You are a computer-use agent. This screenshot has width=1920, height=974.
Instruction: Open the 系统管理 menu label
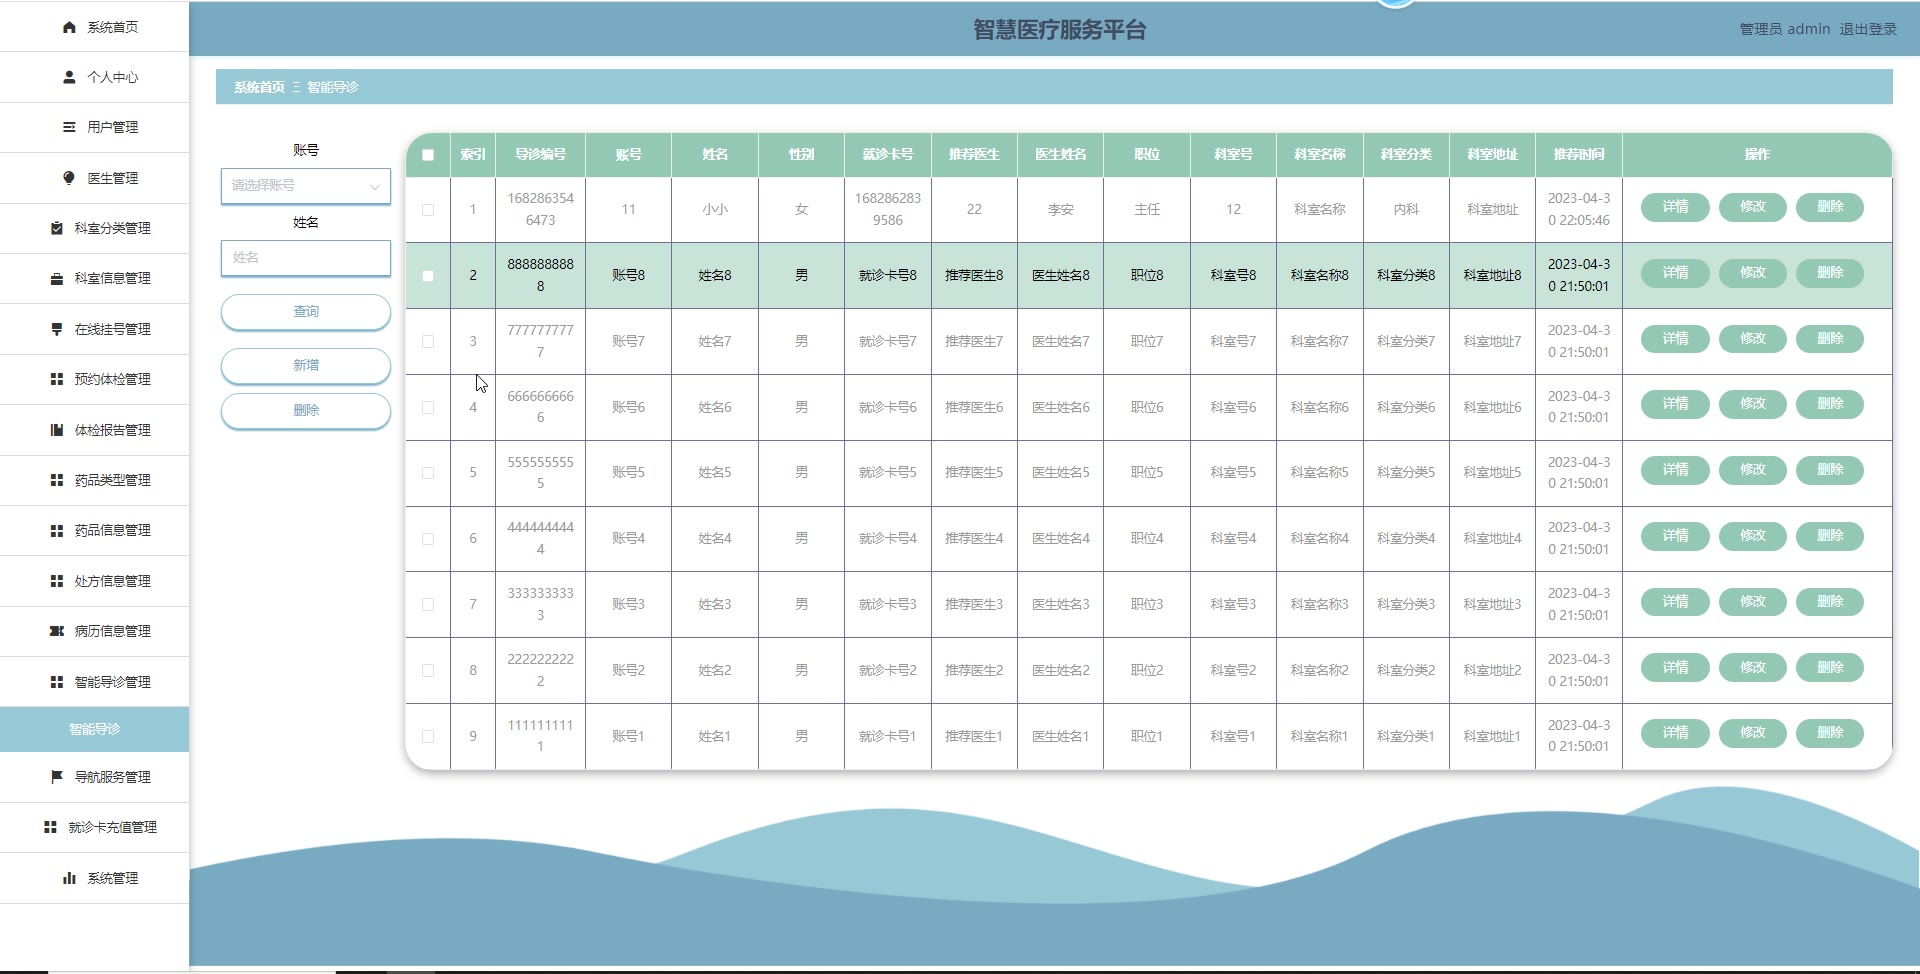tap(113, 878)
